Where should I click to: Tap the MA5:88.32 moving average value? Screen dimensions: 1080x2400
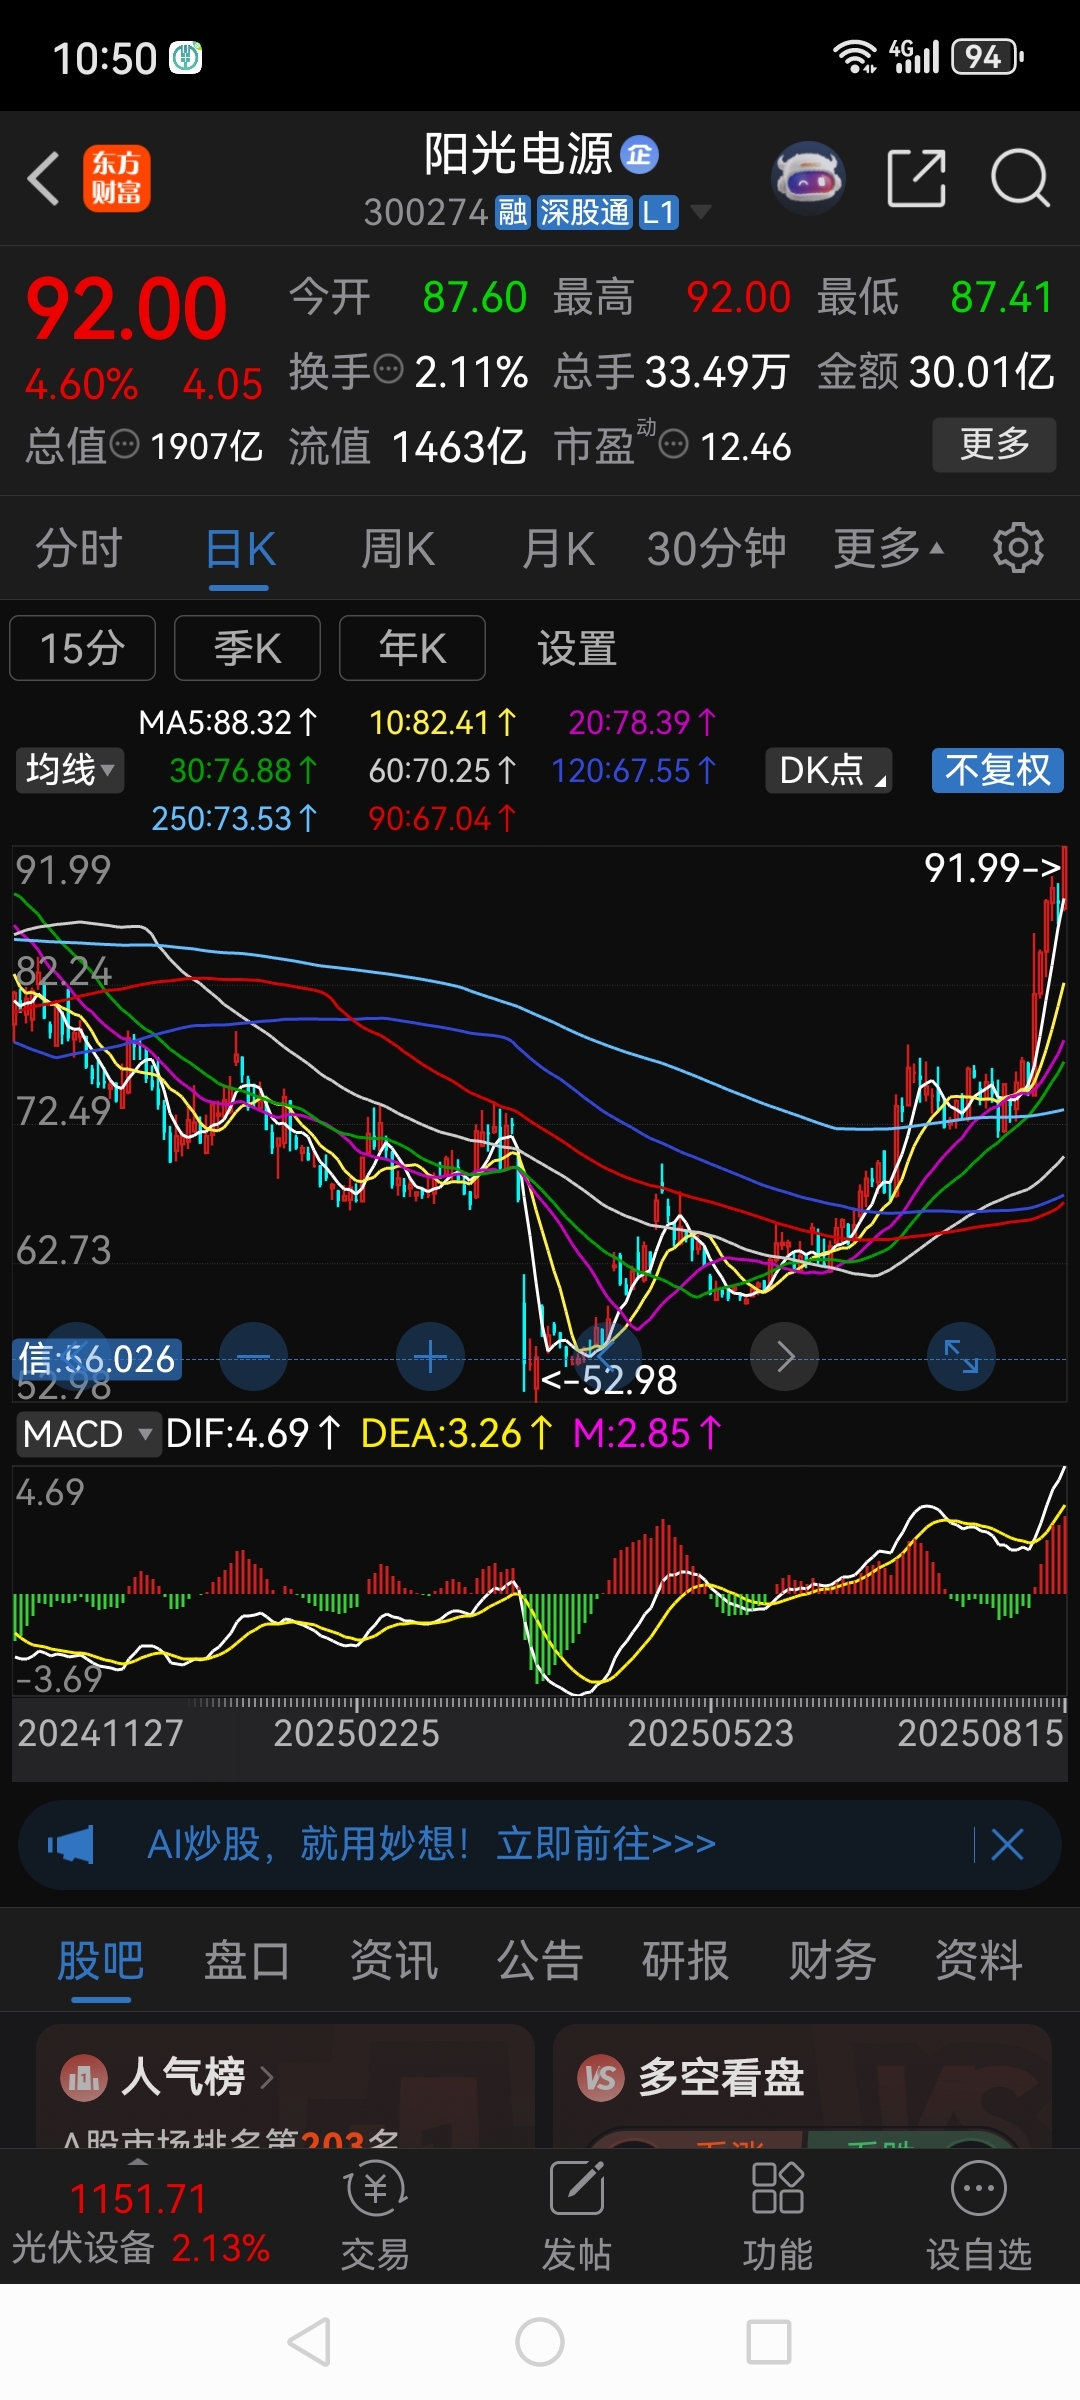click(x=228, y=722)
